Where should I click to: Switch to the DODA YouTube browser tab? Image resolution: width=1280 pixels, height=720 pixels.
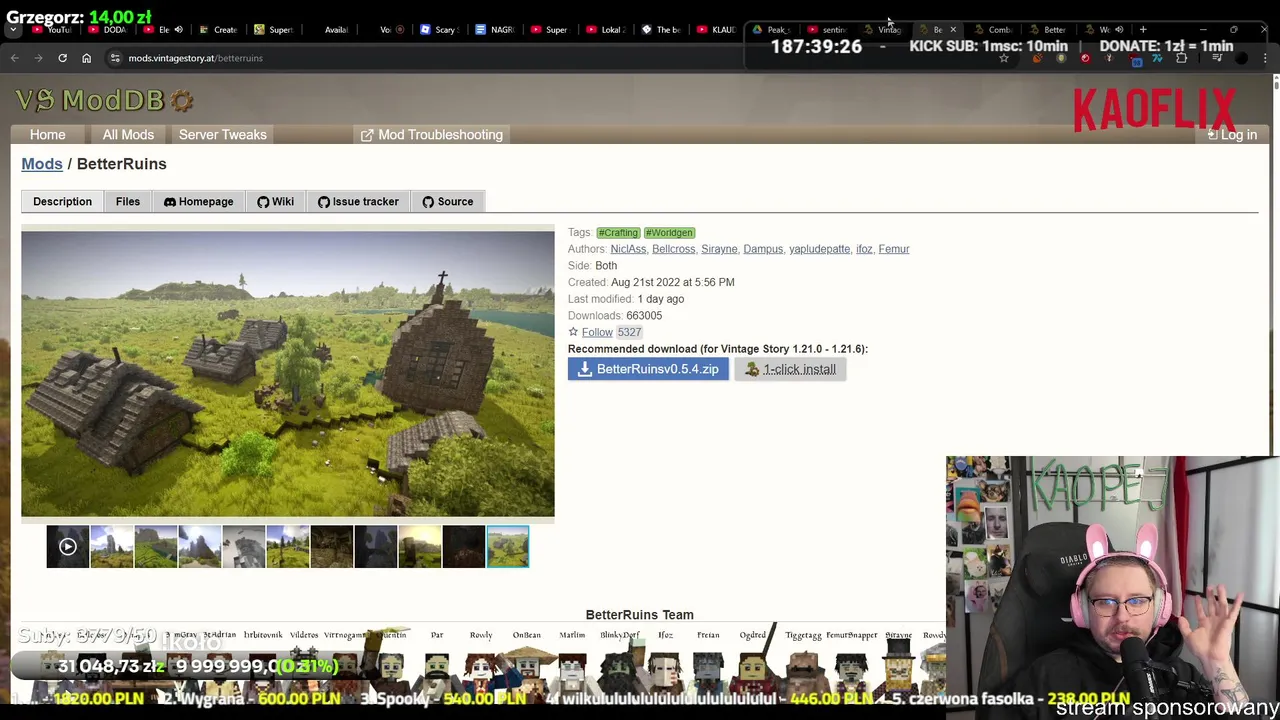107,30
